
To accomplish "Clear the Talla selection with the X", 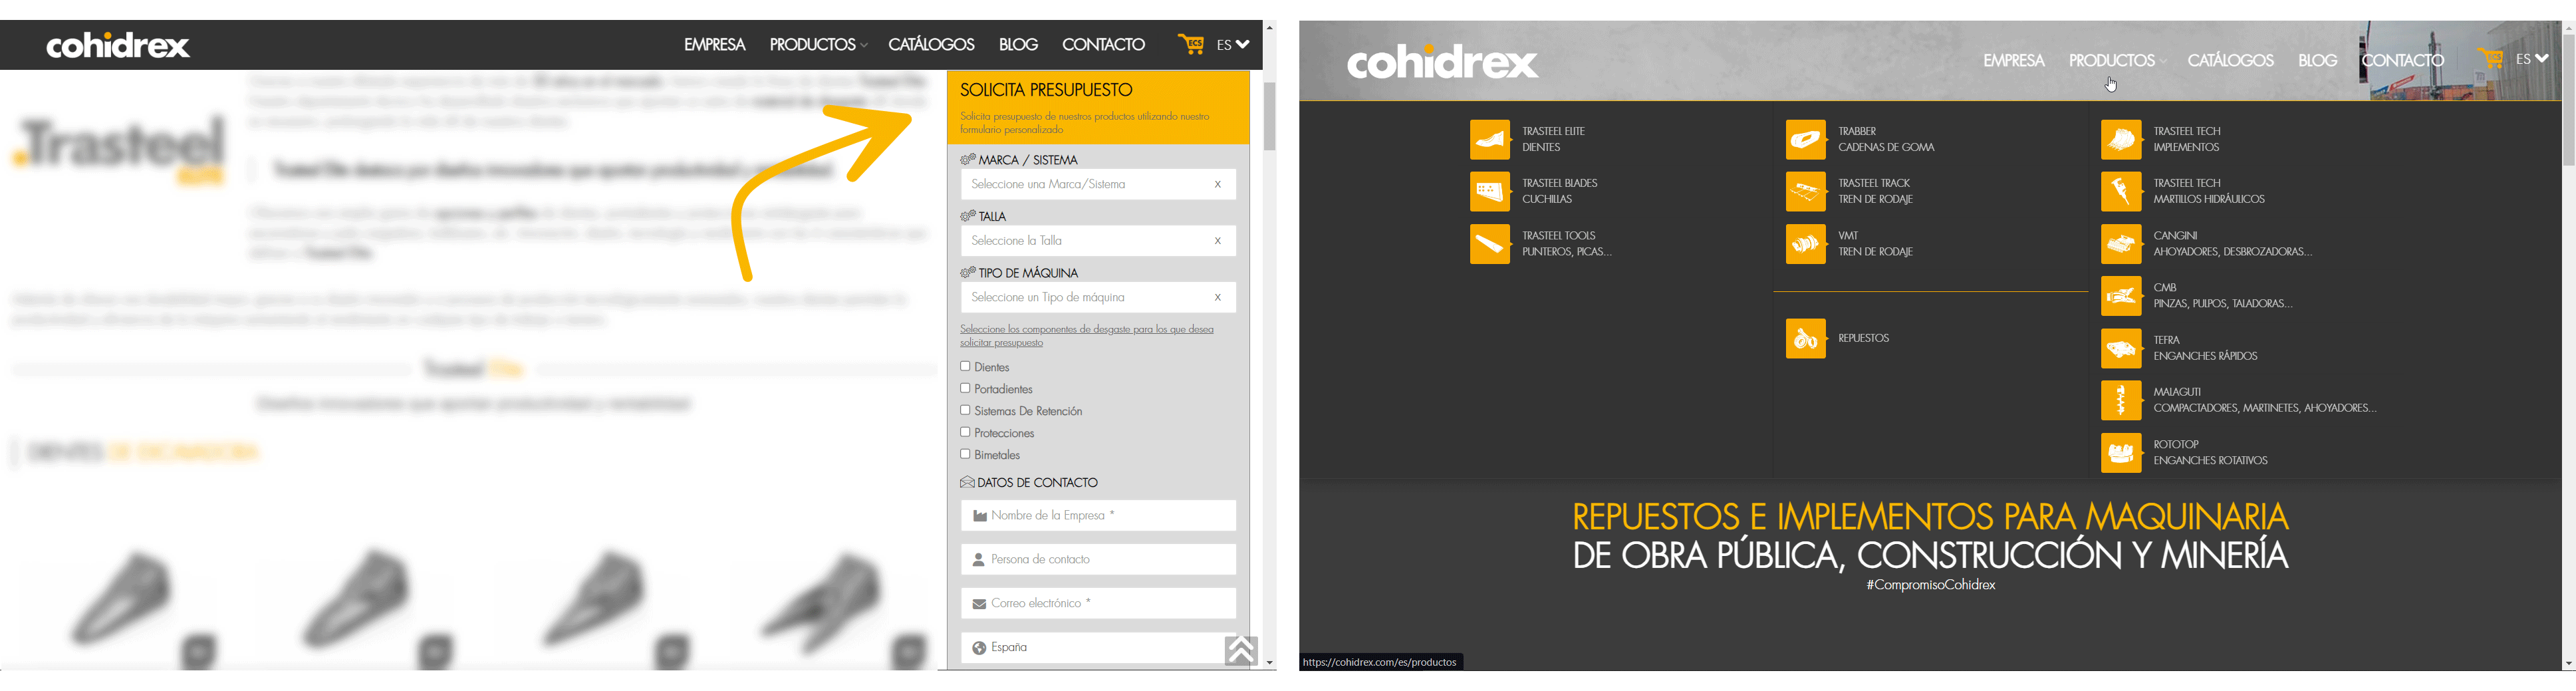I will (1218, 241).
